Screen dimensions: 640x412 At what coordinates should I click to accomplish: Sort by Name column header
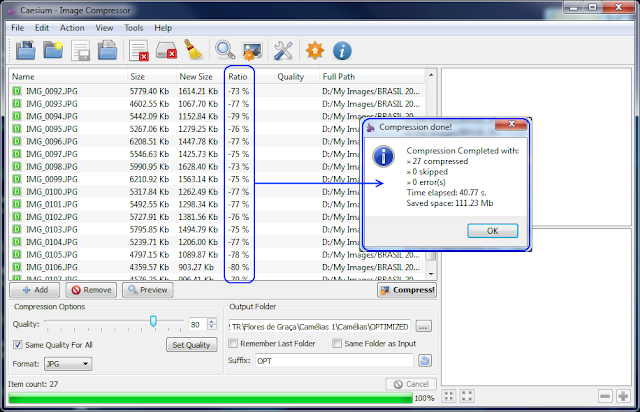(69, 76)
